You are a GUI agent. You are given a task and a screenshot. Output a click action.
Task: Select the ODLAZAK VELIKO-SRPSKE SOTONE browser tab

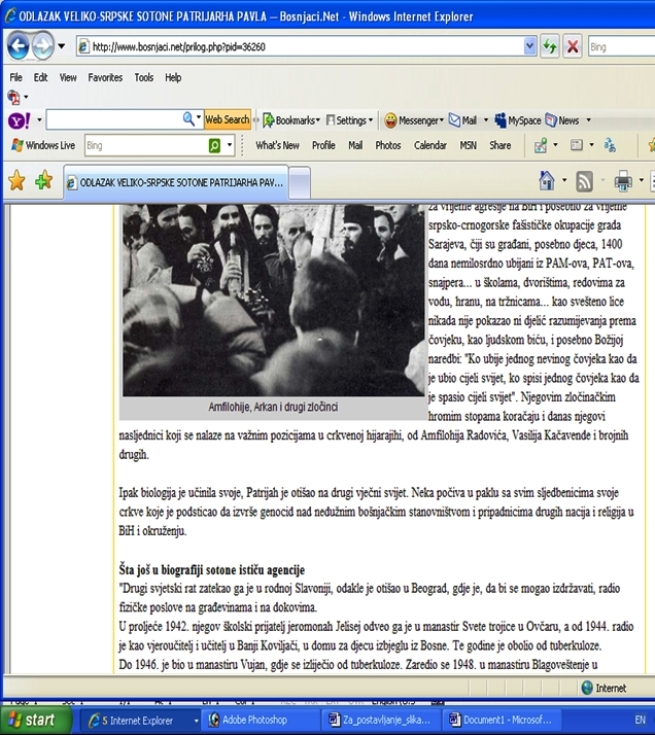pyautogui.click(x=176, y=183)
